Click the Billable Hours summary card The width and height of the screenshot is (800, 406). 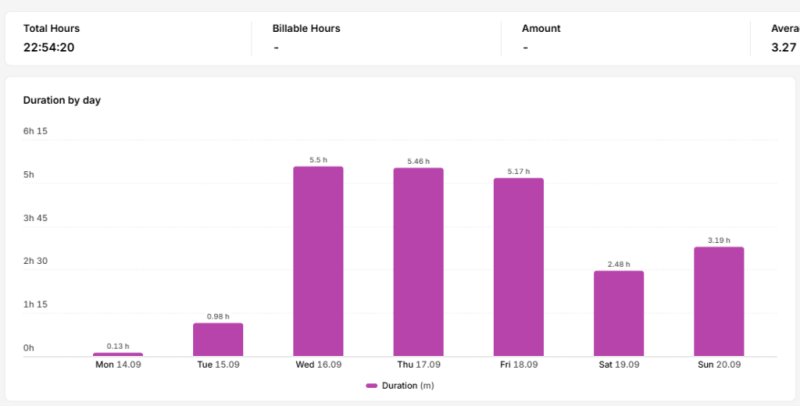pyautogui.click(x=376, y=38)
